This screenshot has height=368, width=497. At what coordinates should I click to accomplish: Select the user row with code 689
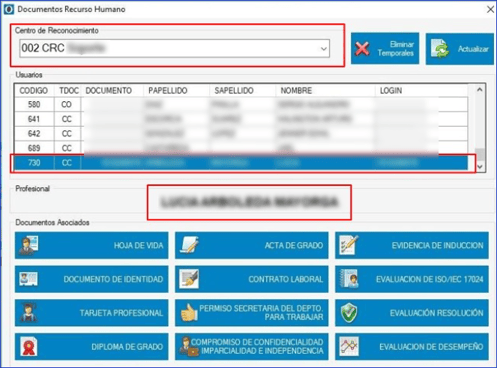241,148
